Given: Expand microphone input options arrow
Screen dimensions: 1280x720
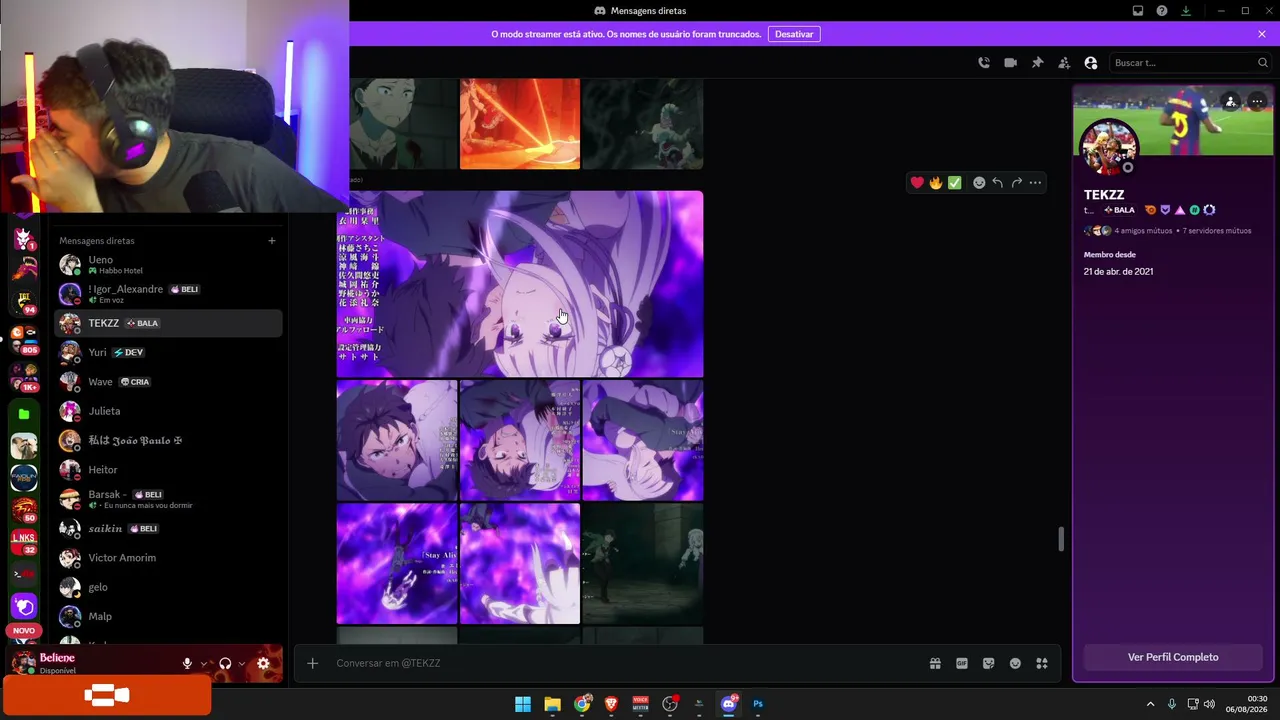Looking at the screenshot, I should [203, 663].
